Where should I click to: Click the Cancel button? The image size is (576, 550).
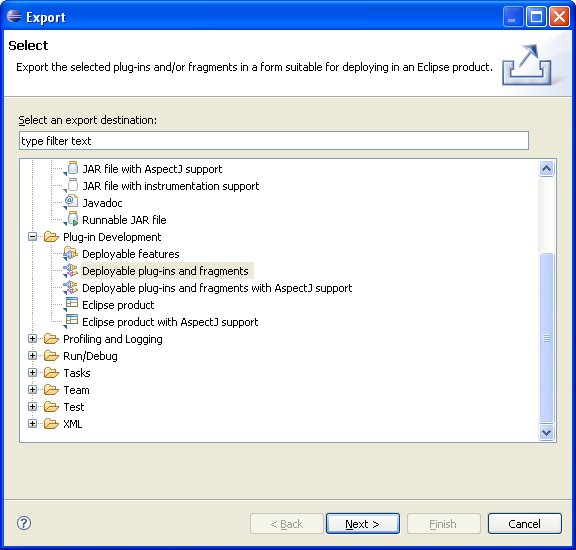525,524
